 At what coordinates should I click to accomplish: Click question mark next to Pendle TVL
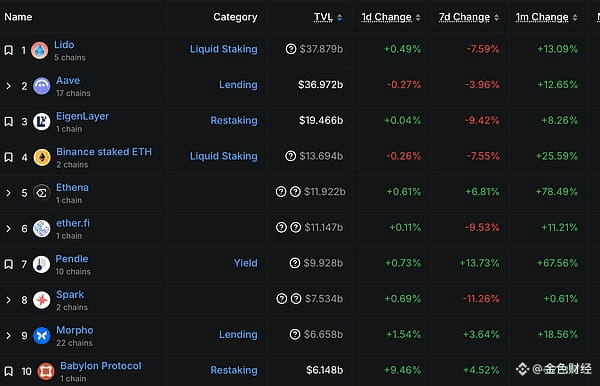click(295, 263)
